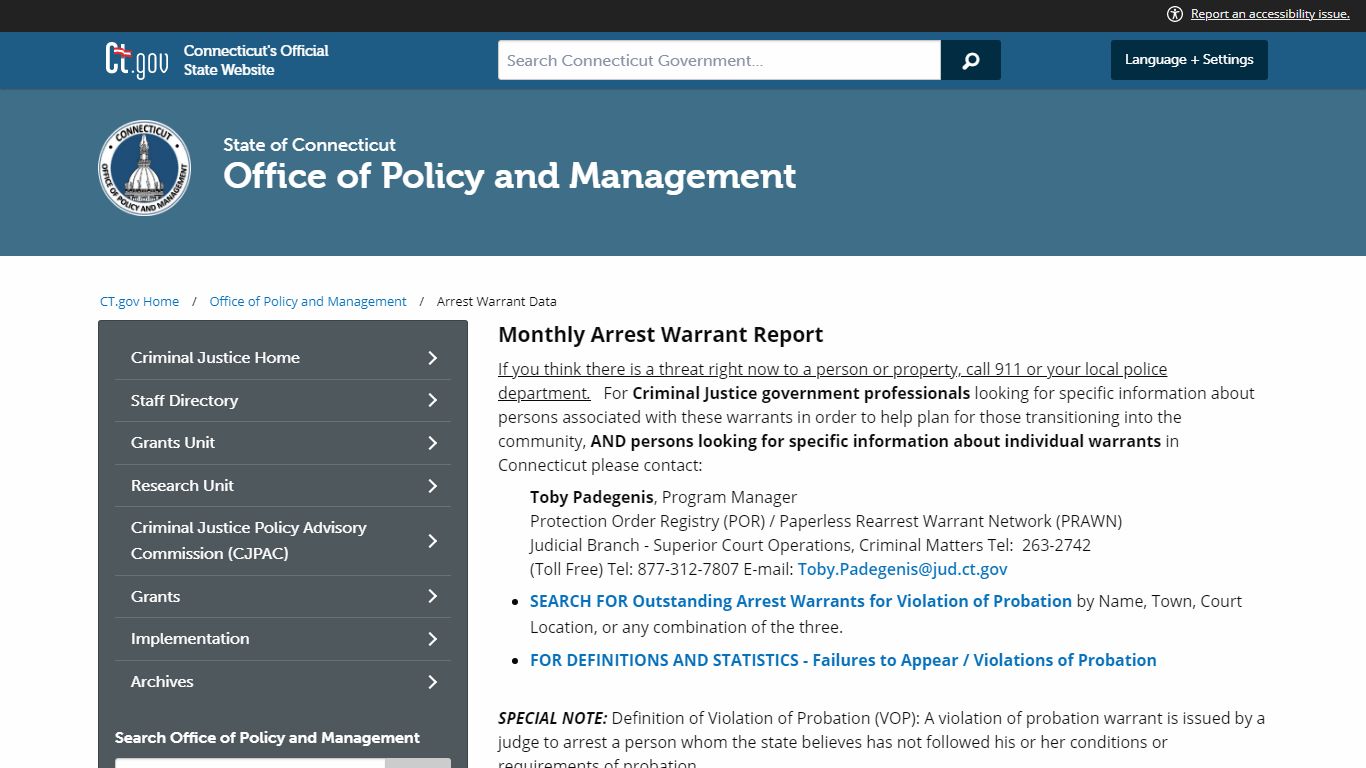The height and width of the screenshot is (768, 1366).
Task: Click SPECIAL NOTE text
Action: [553, 718]
